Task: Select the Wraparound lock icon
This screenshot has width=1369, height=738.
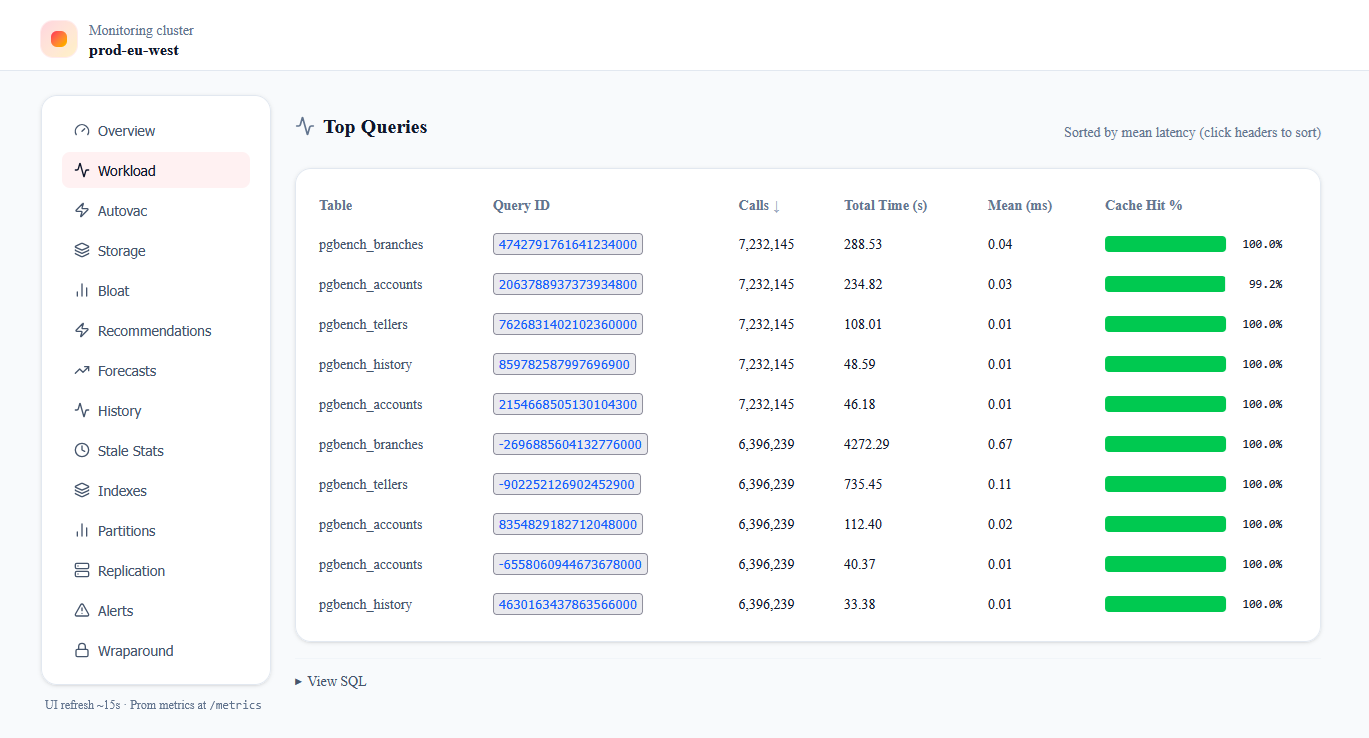Action: point(82,650)
